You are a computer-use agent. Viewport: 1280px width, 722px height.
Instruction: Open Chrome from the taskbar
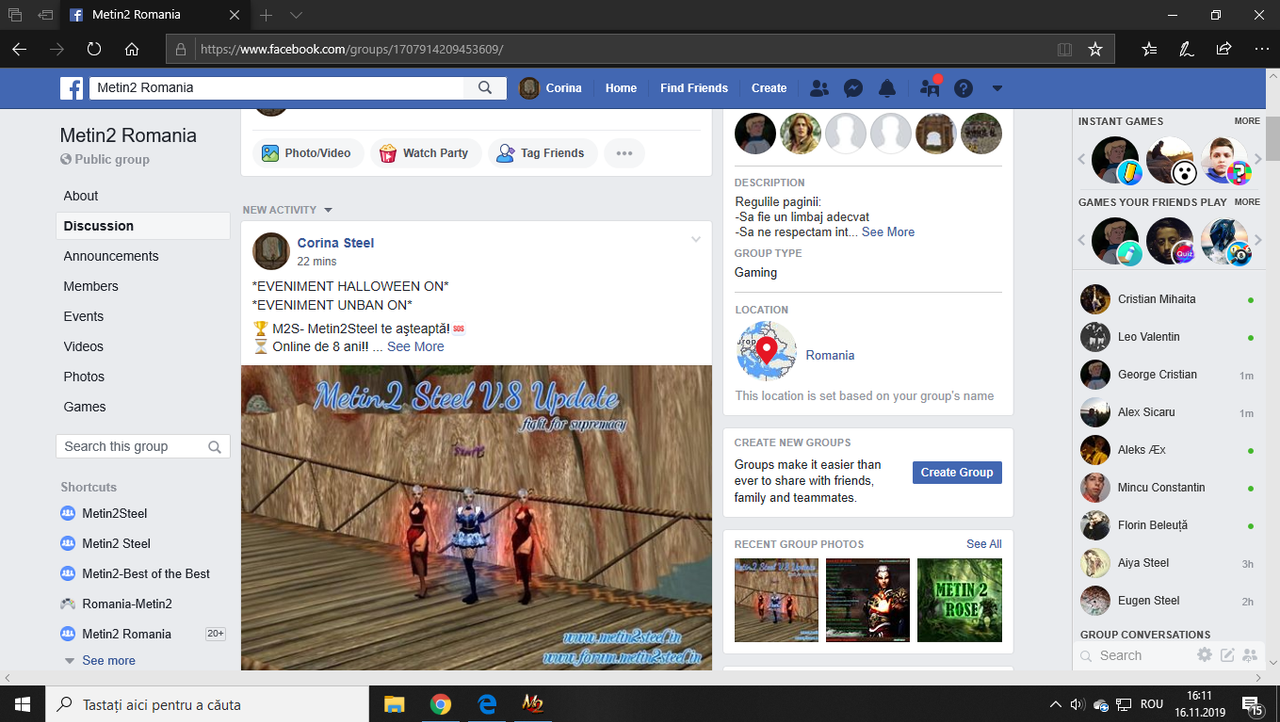[x=440, y=704]
